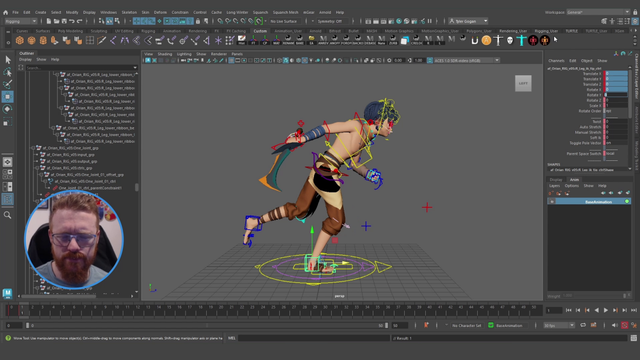Open the search magnifier in left sidebar
Screen dimensions: 640x360
[8, 215]
